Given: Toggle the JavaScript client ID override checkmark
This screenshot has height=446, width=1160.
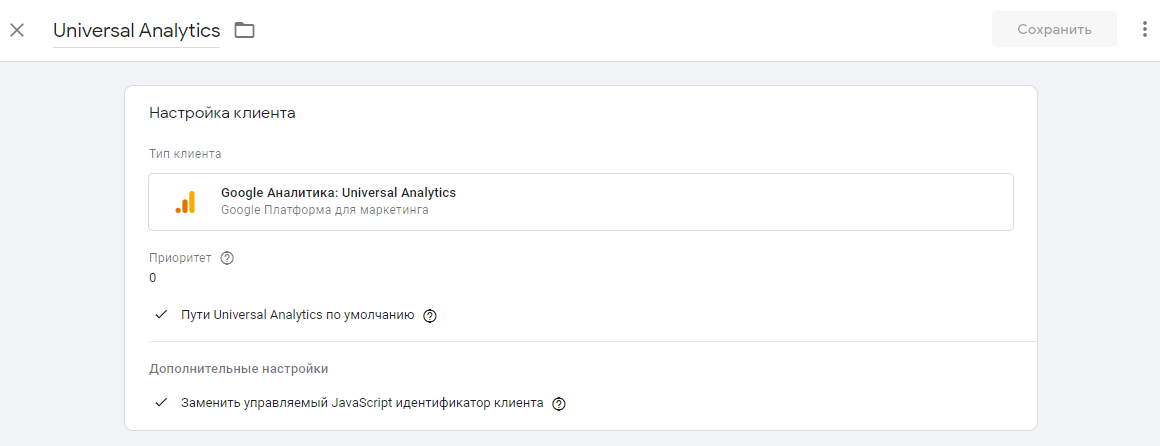Looking at the screenshot, I should click(x=160, y=403).
